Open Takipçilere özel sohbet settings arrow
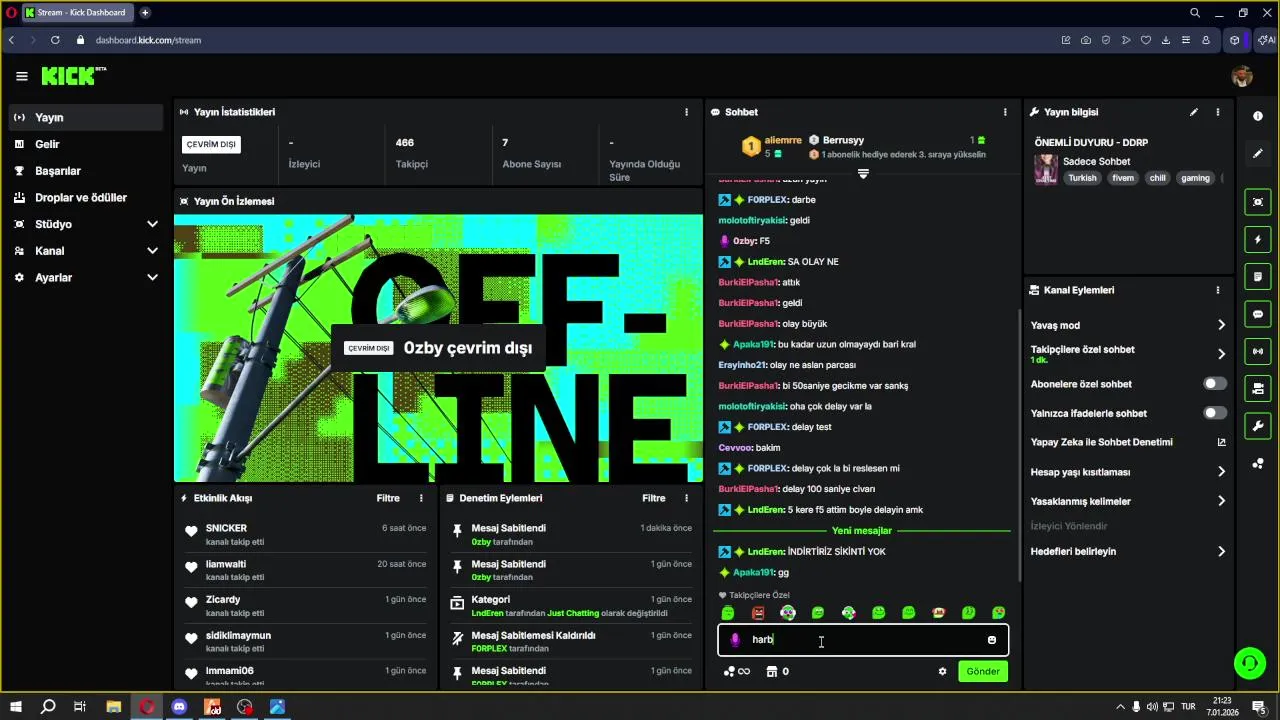 tap(1221, 354)
